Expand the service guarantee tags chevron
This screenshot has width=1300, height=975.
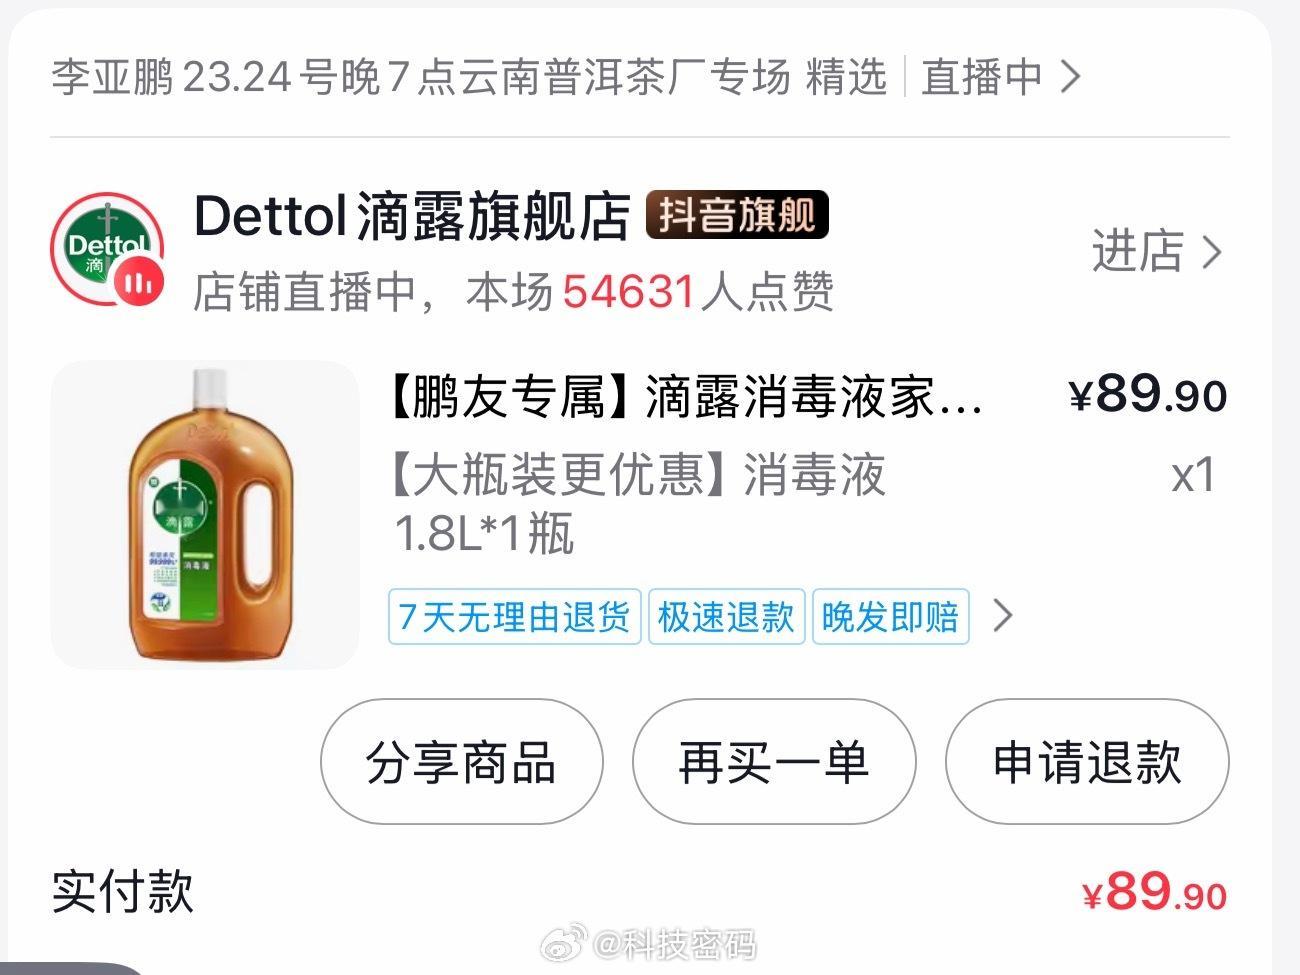point(1003,616)
